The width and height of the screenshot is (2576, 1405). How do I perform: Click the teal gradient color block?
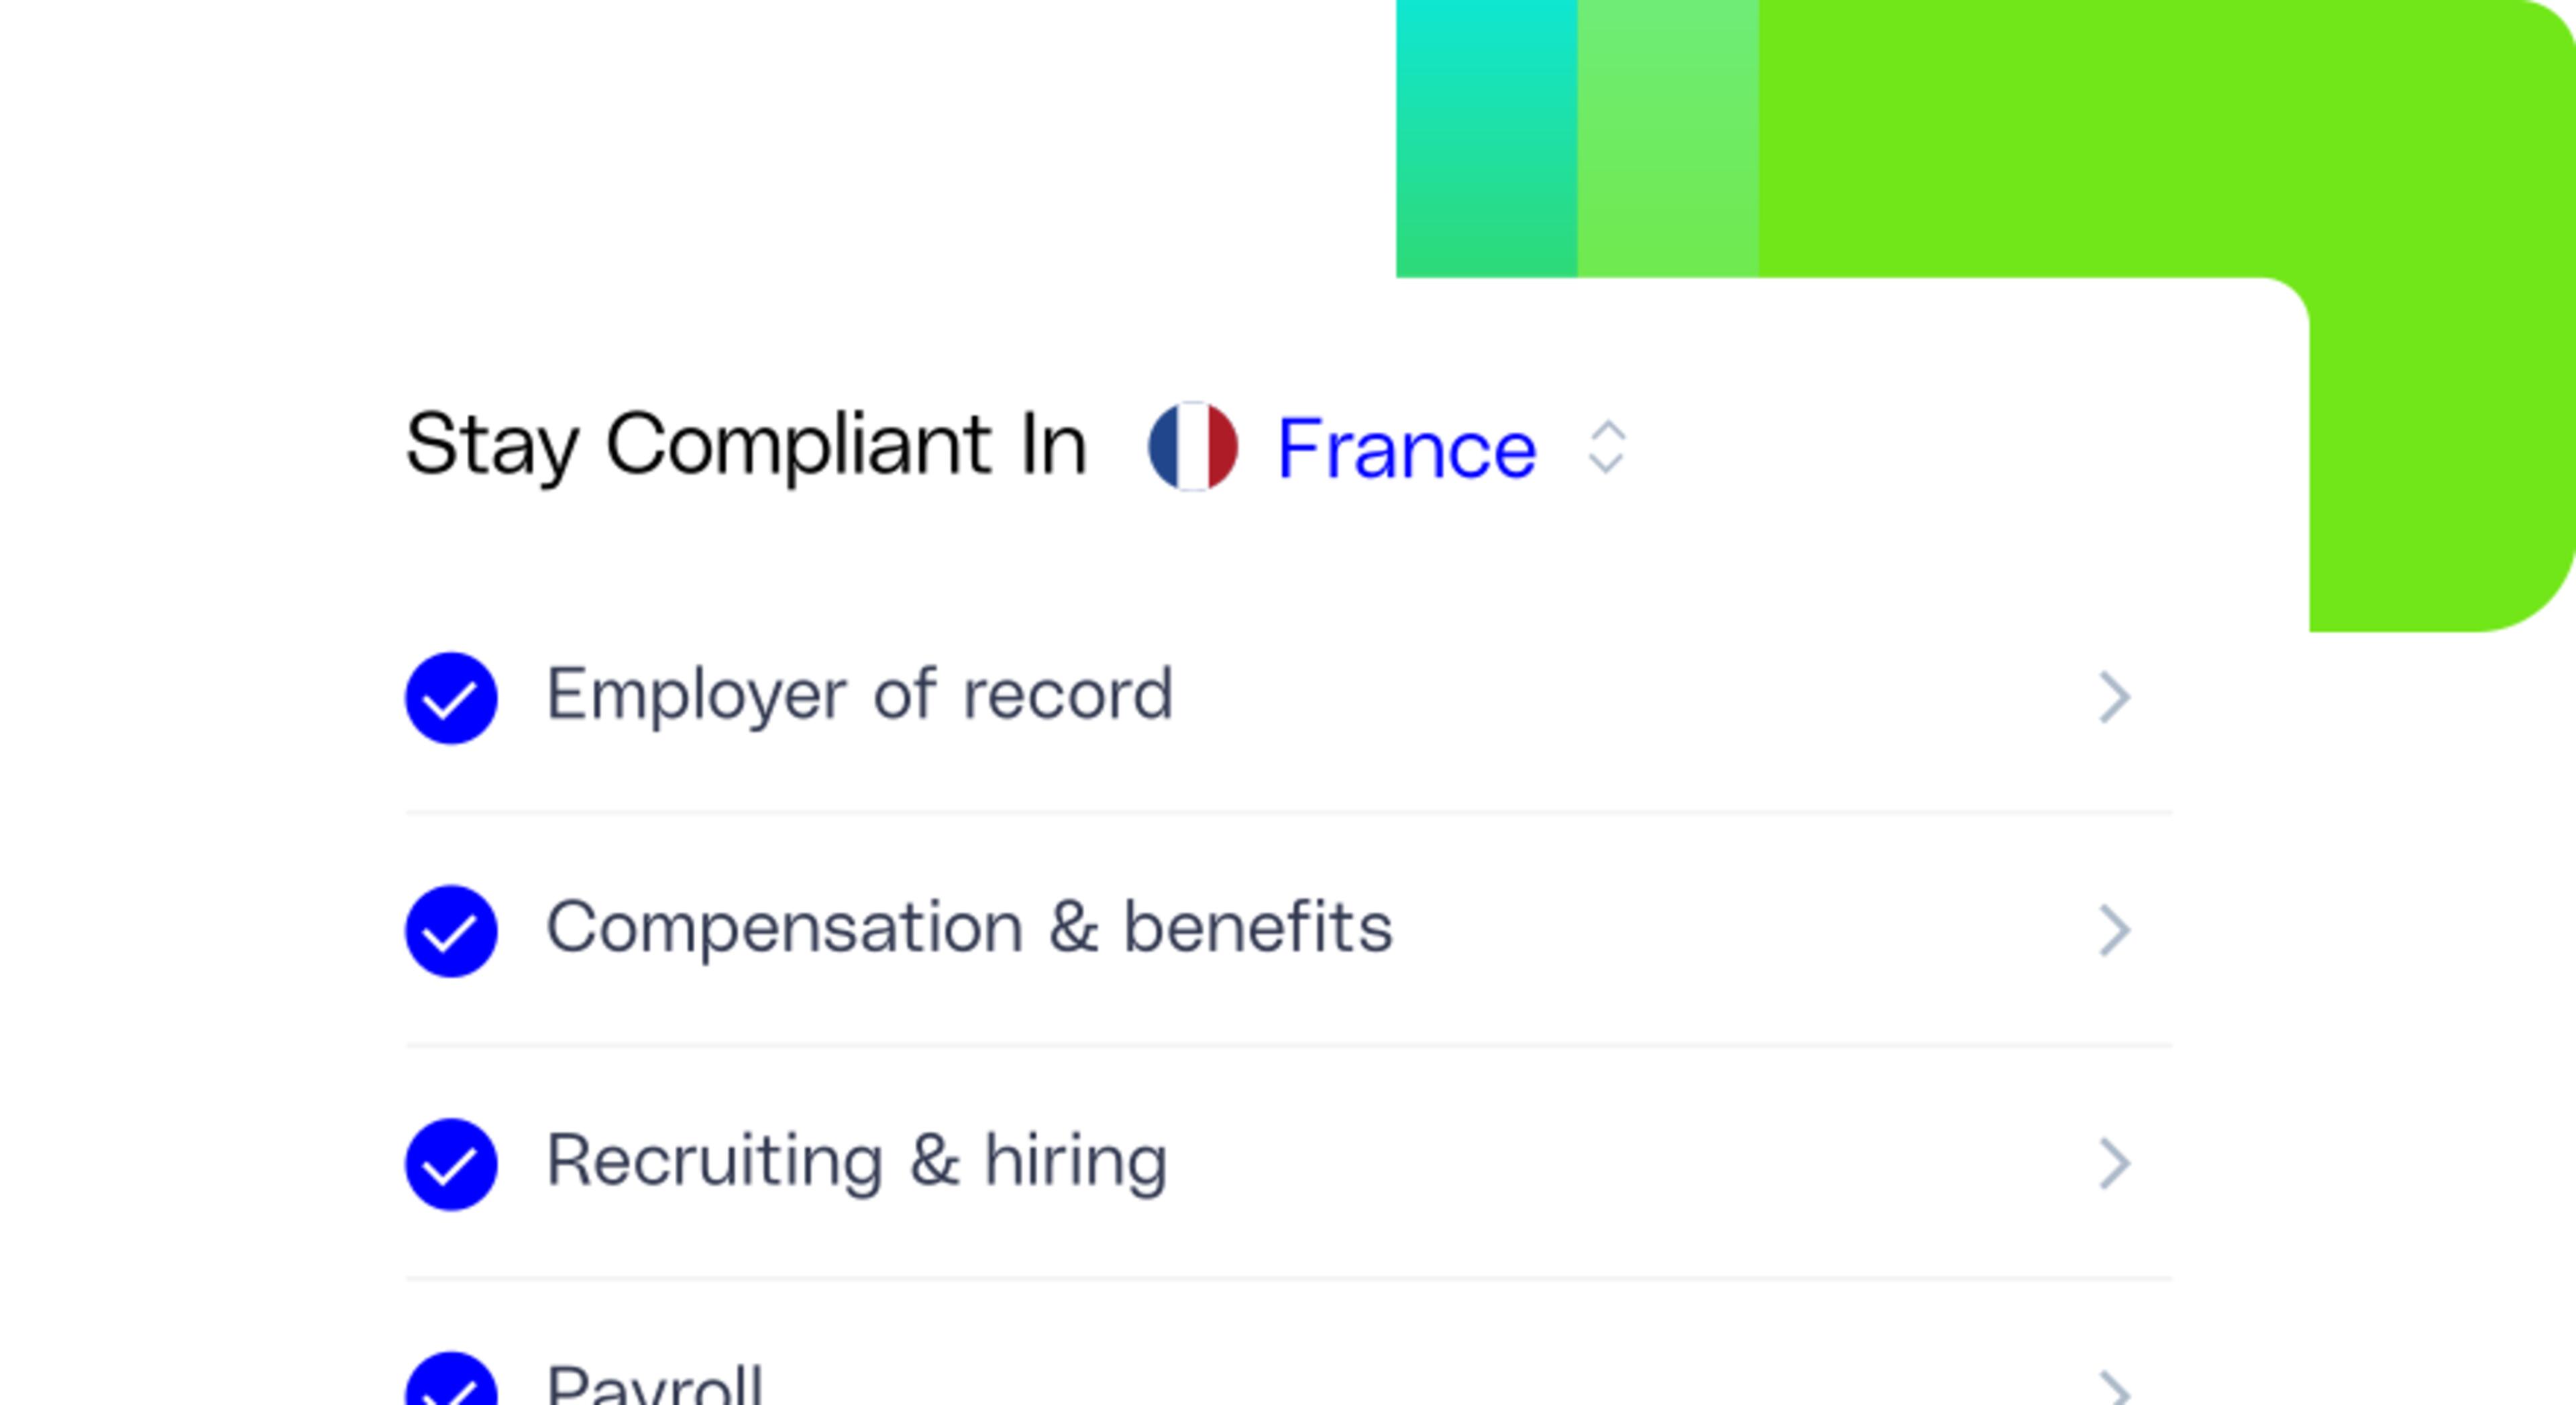pos(1486,138)
